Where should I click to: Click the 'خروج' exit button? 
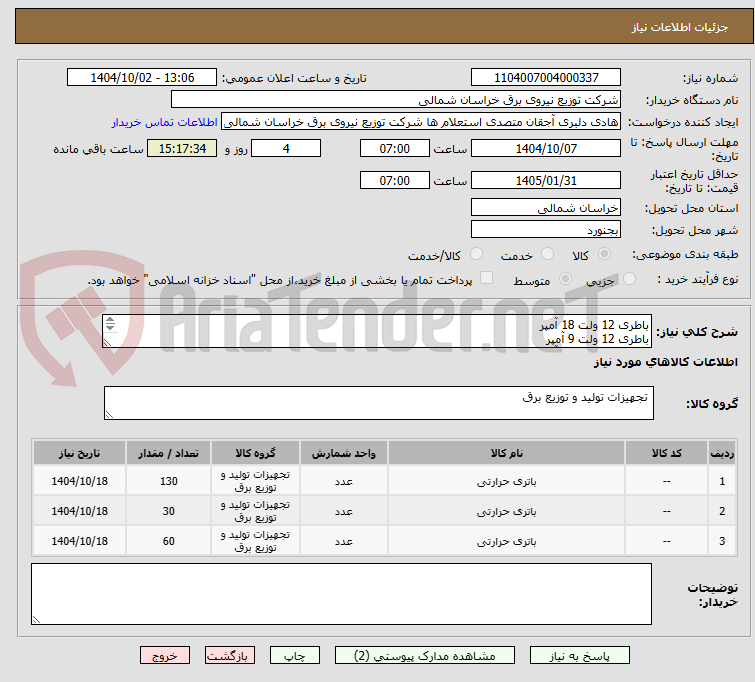tap(165, 656)
